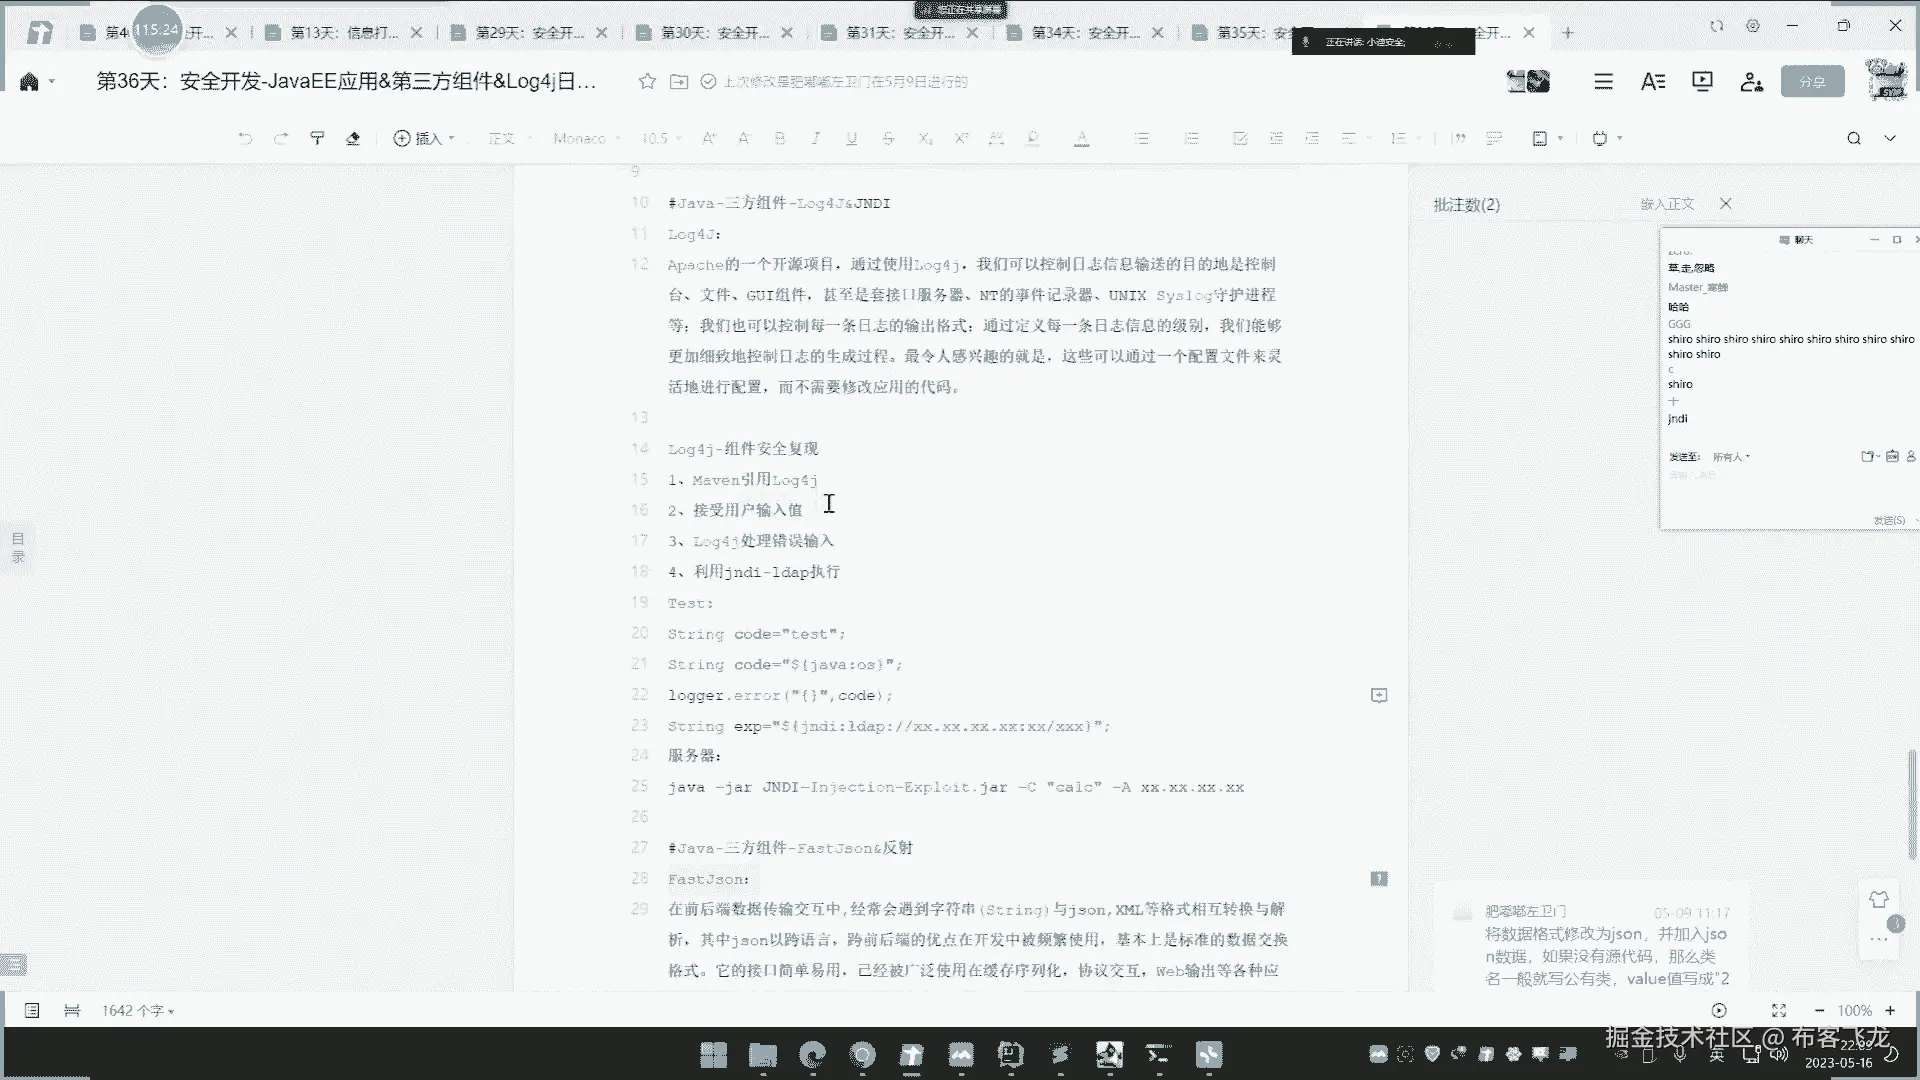Image resolution: width=1920 pixels, height=1080 pixels.
Task: Open the search icon in toolbar
Action: [1853, 138]
